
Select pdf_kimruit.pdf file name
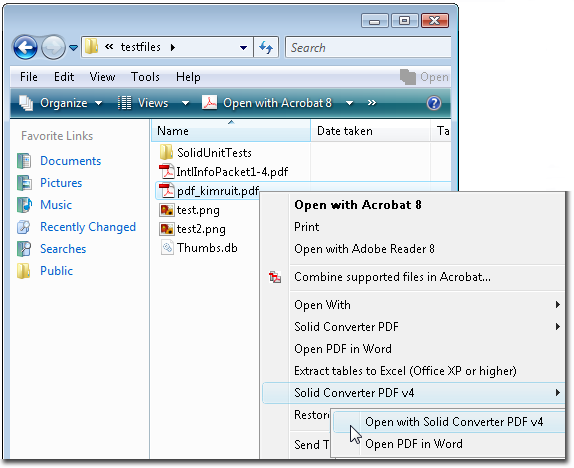(218, 191)
